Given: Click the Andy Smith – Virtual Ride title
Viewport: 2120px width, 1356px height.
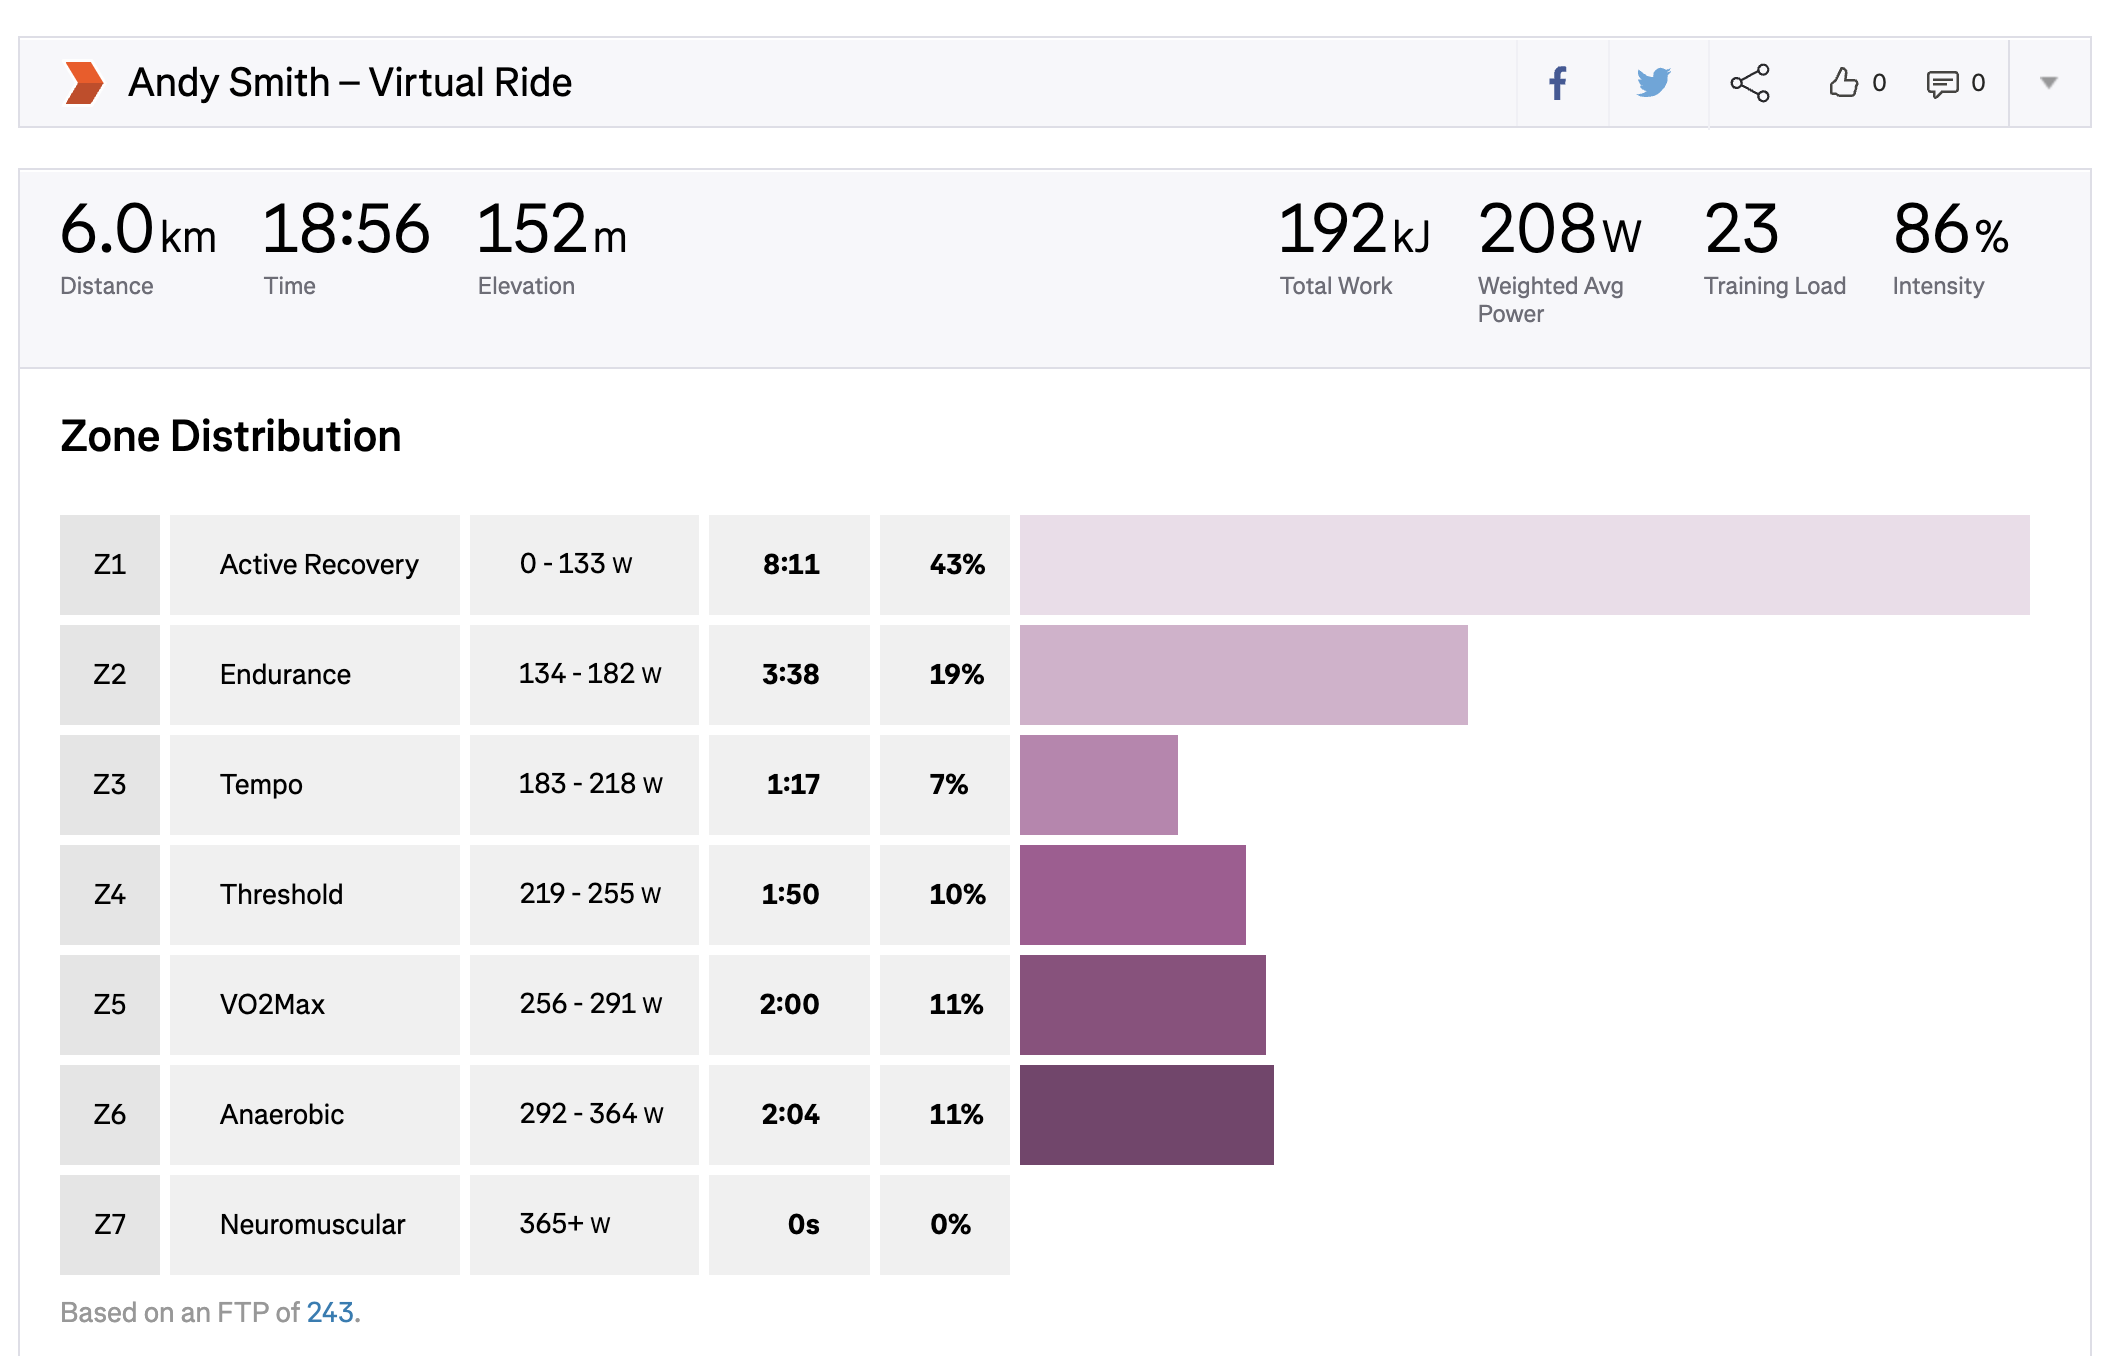Looking at the screenshot, I should click(350, 83).
